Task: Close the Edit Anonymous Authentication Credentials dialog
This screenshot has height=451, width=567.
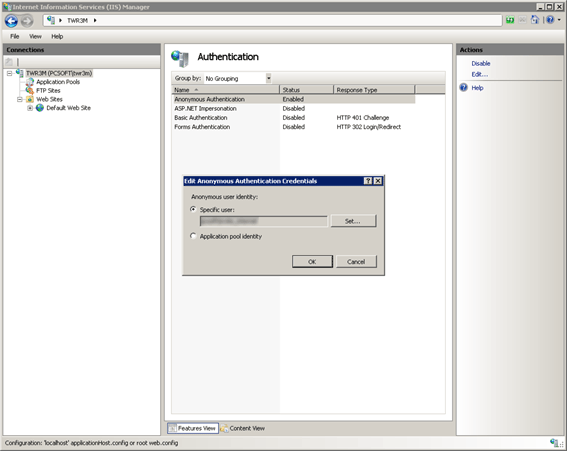Action: (x=378, y=181)
